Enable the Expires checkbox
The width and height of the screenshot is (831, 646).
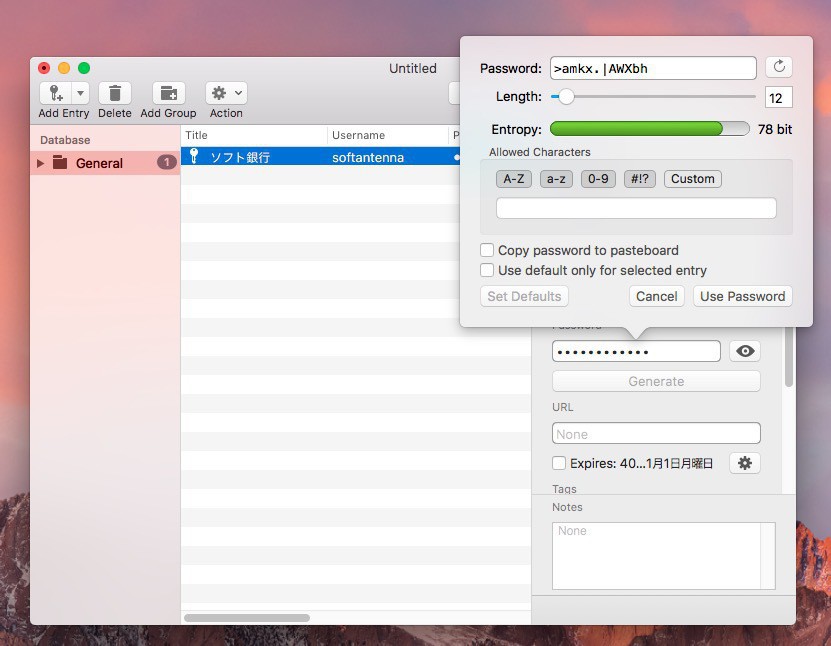559,463
